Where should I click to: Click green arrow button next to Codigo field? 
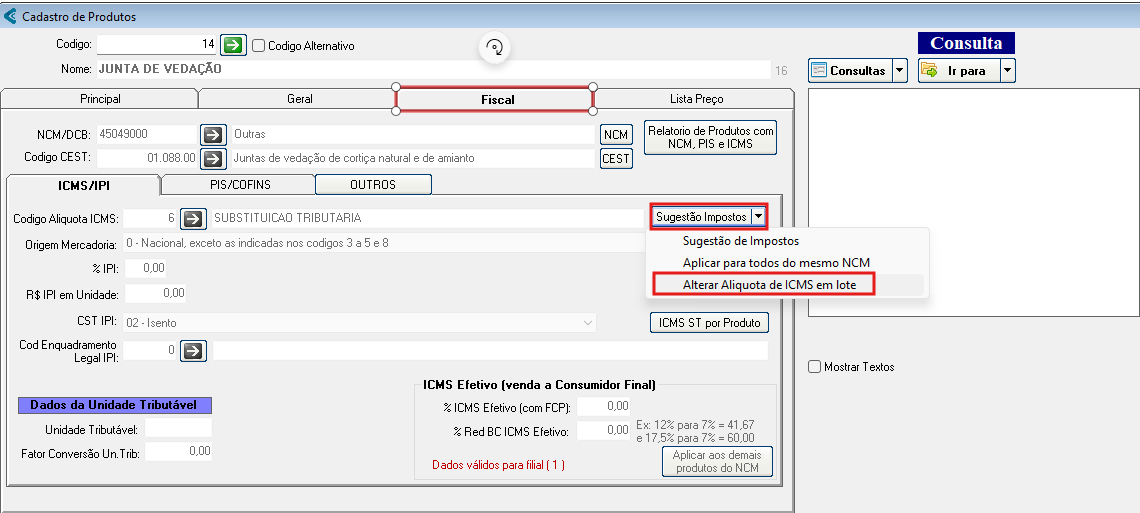click(233, 45)
